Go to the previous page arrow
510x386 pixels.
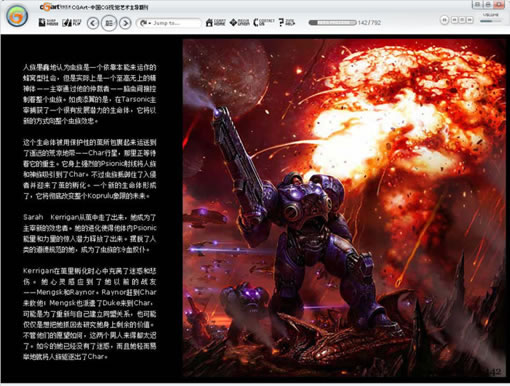[93, 23]
